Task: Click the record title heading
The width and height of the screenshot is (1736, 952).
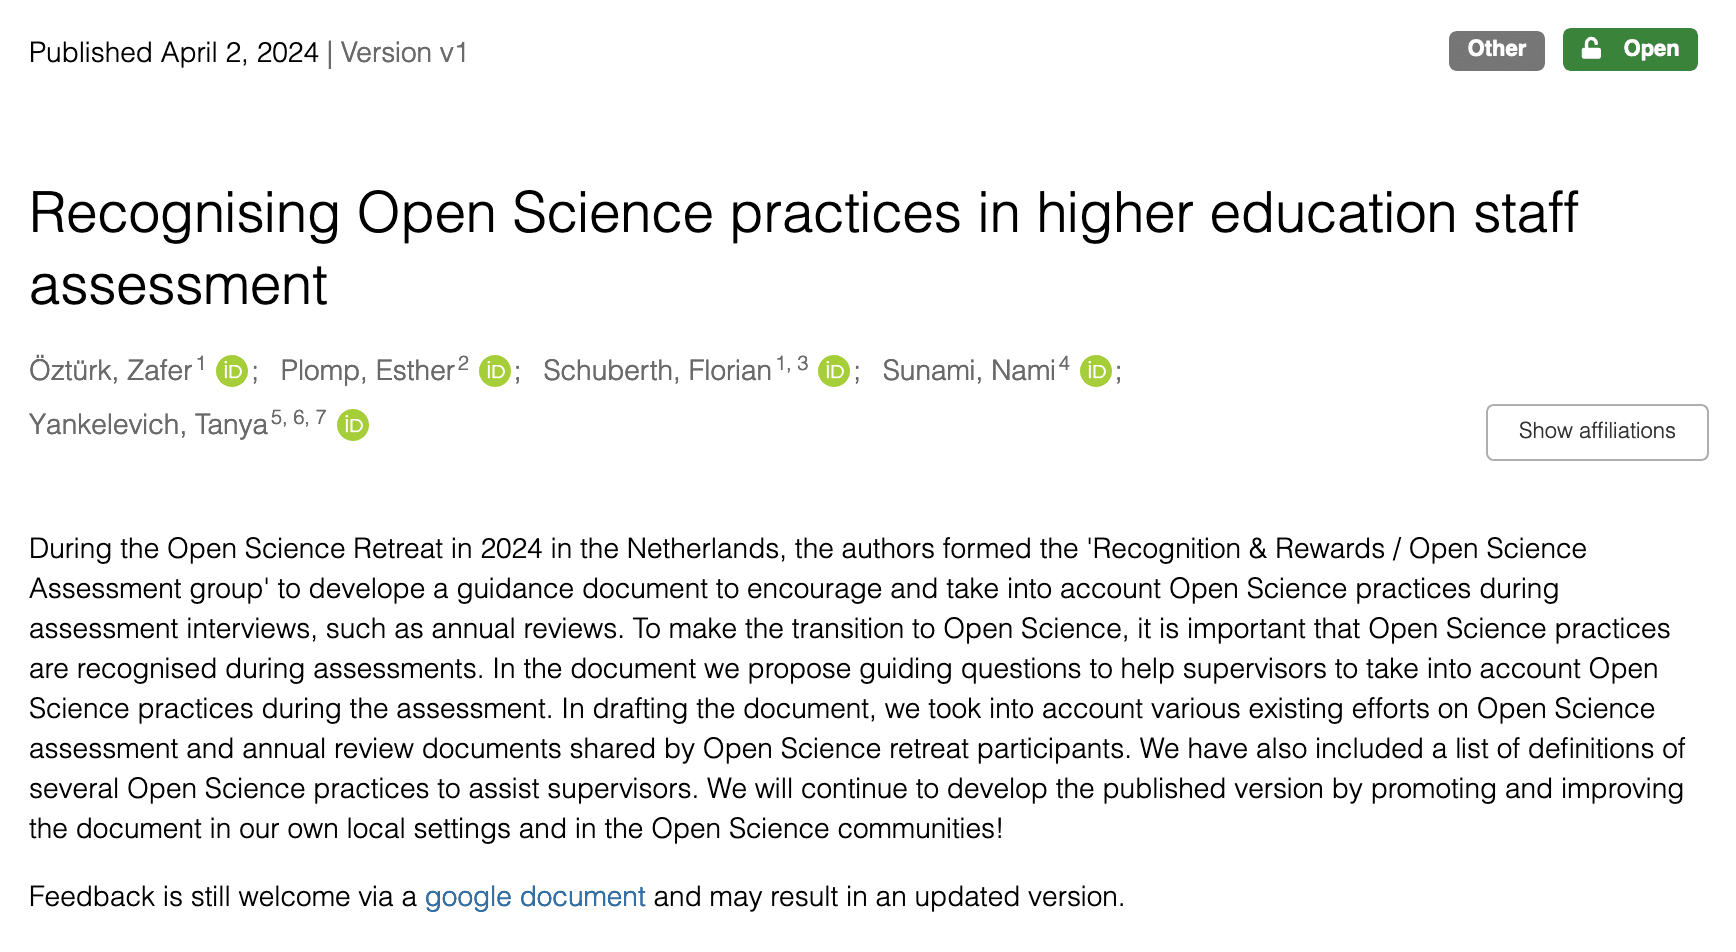Action: pos(804,249)
